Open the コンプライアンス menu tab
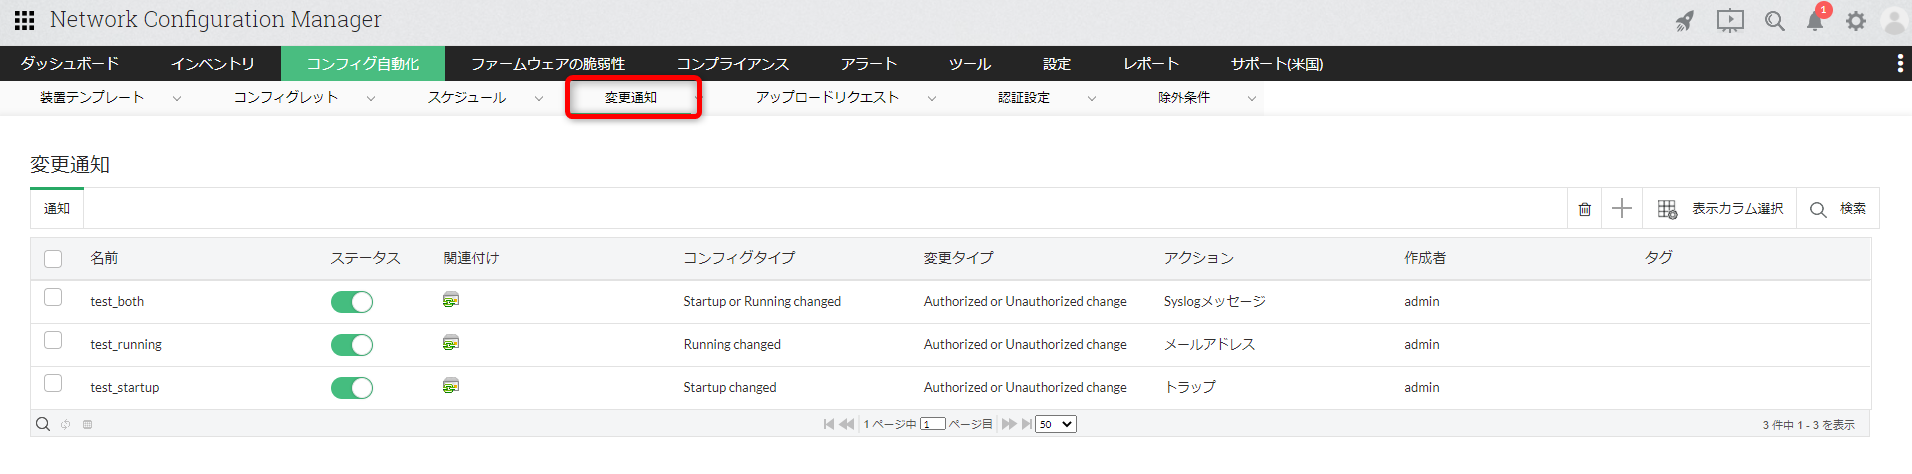 click(x=732, y=64)
